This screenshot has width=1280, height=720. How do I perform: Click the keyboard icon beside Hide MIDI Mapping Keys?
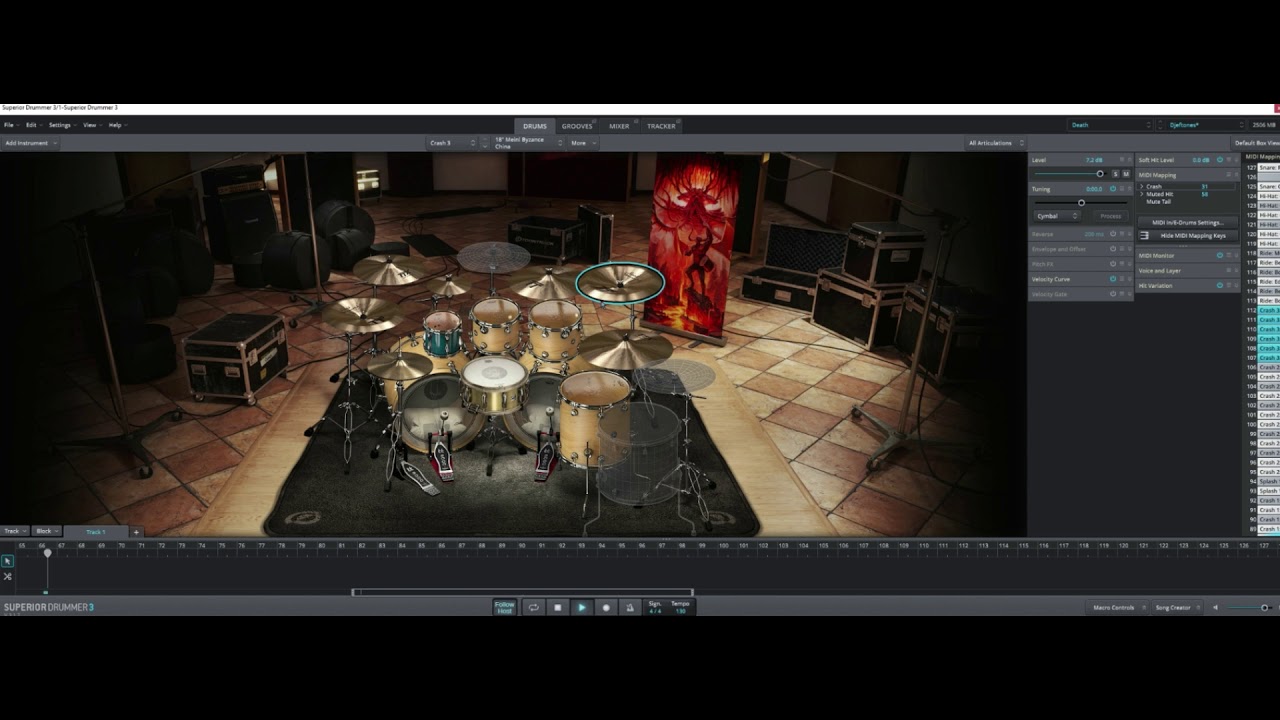click(1145, 235)
